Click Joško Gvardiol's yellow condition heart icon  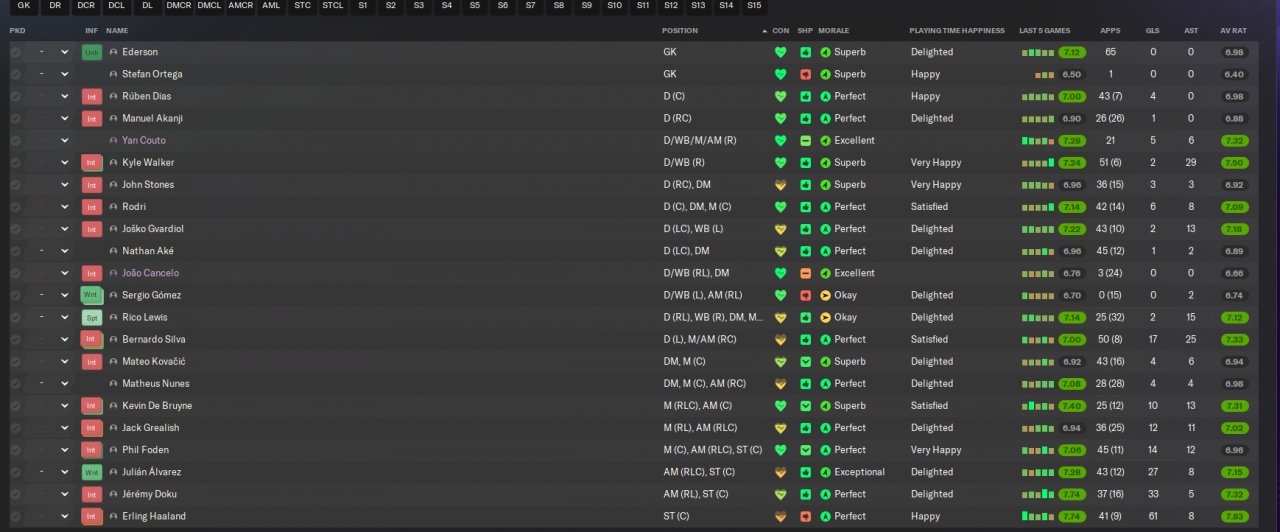[781, 229]
